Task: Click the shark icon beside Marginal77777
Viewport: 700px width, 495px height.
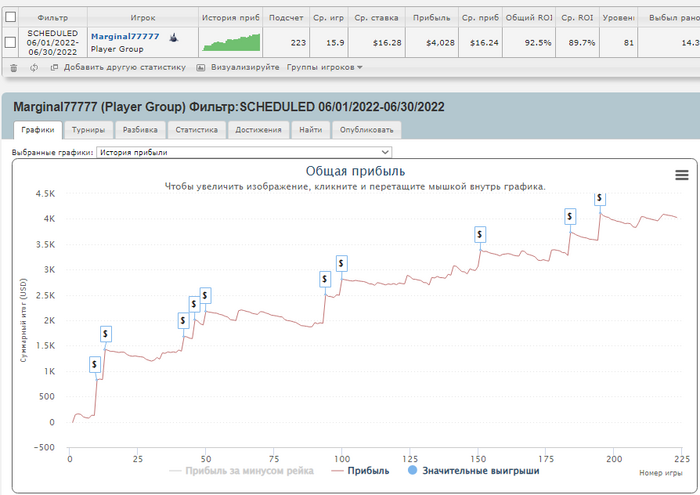Action: point(174,37)
